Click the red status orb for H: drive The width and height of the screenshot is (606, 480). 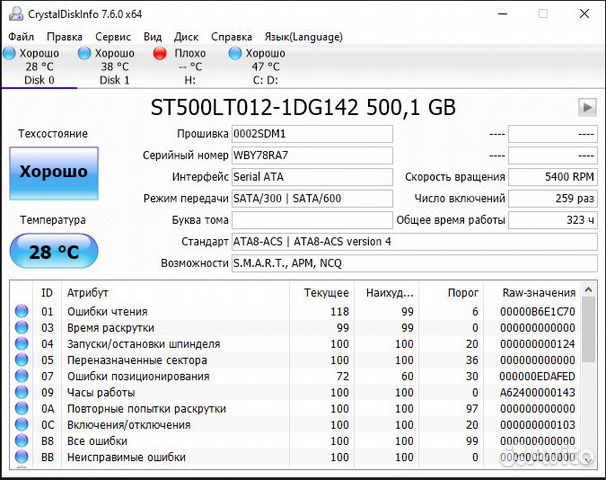click(x=160, y=53)
